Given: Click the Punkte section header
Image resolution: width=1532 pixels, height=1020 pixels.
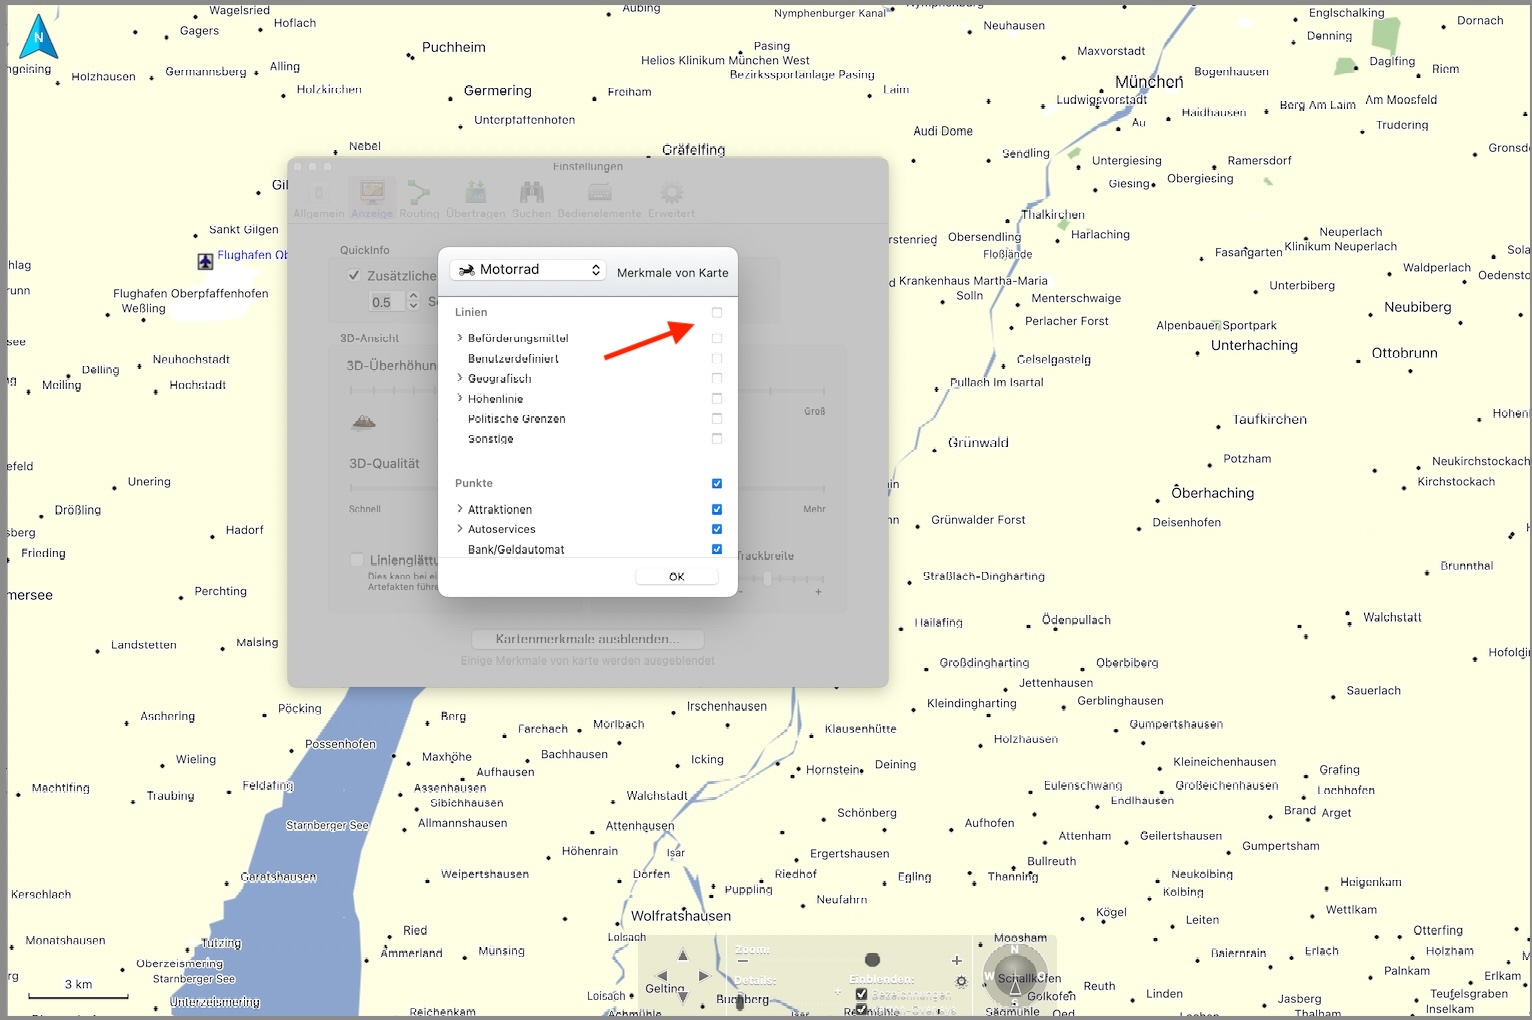Looking at the screenshot, I should (x=474, y=484).
